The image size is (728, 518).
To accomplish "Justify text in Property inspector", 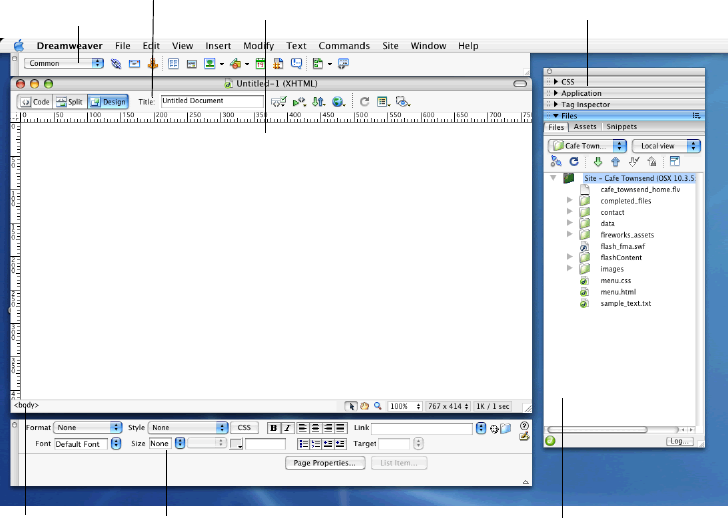I will pos(341,428).
